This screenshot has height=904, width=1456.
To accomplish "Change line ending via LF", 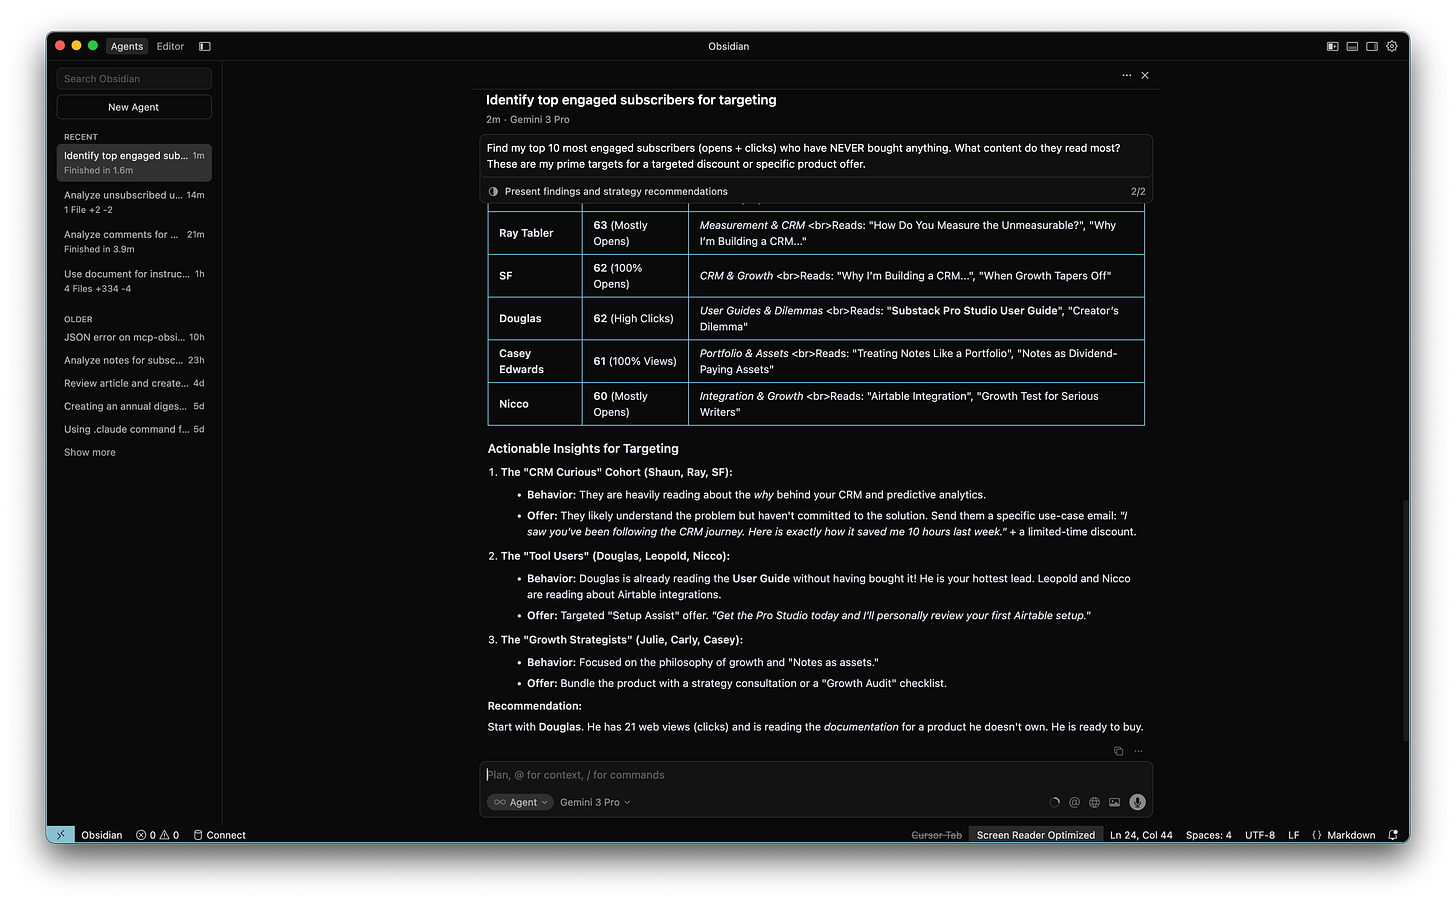I will [1293, 835].
